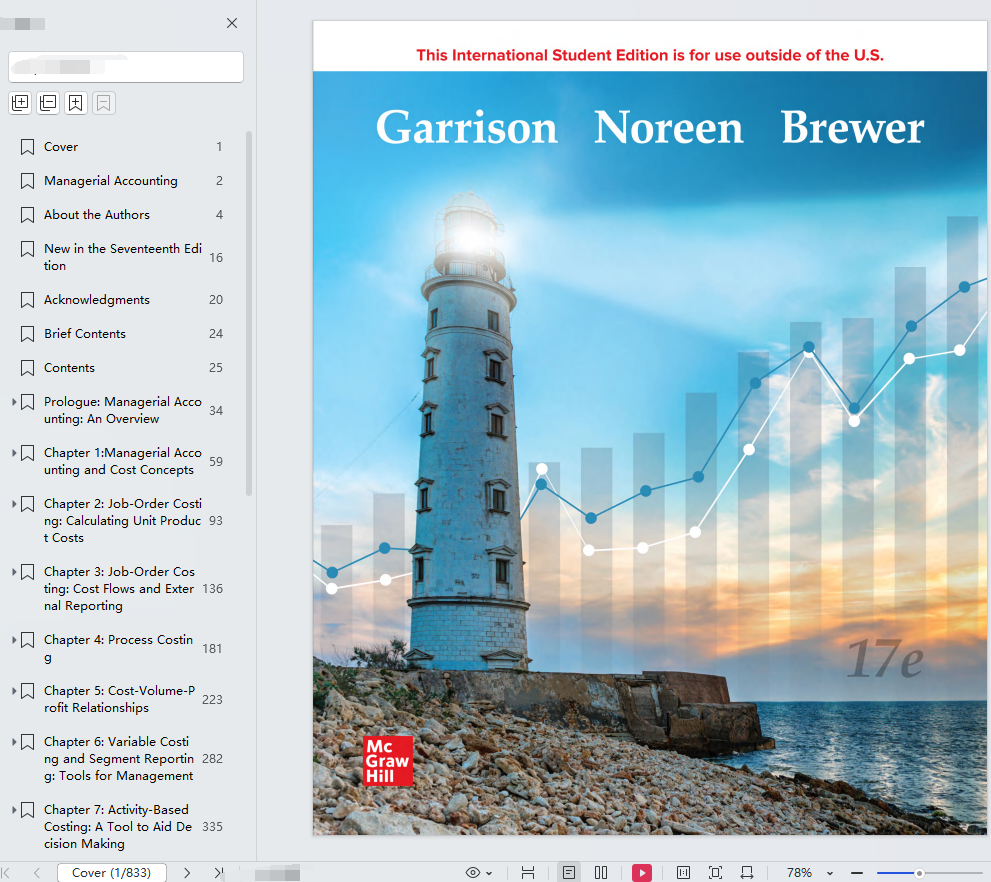This screenshot has width=991, height=882.
Task: Click the remove bookmark icon
Action: click(104, 103)
